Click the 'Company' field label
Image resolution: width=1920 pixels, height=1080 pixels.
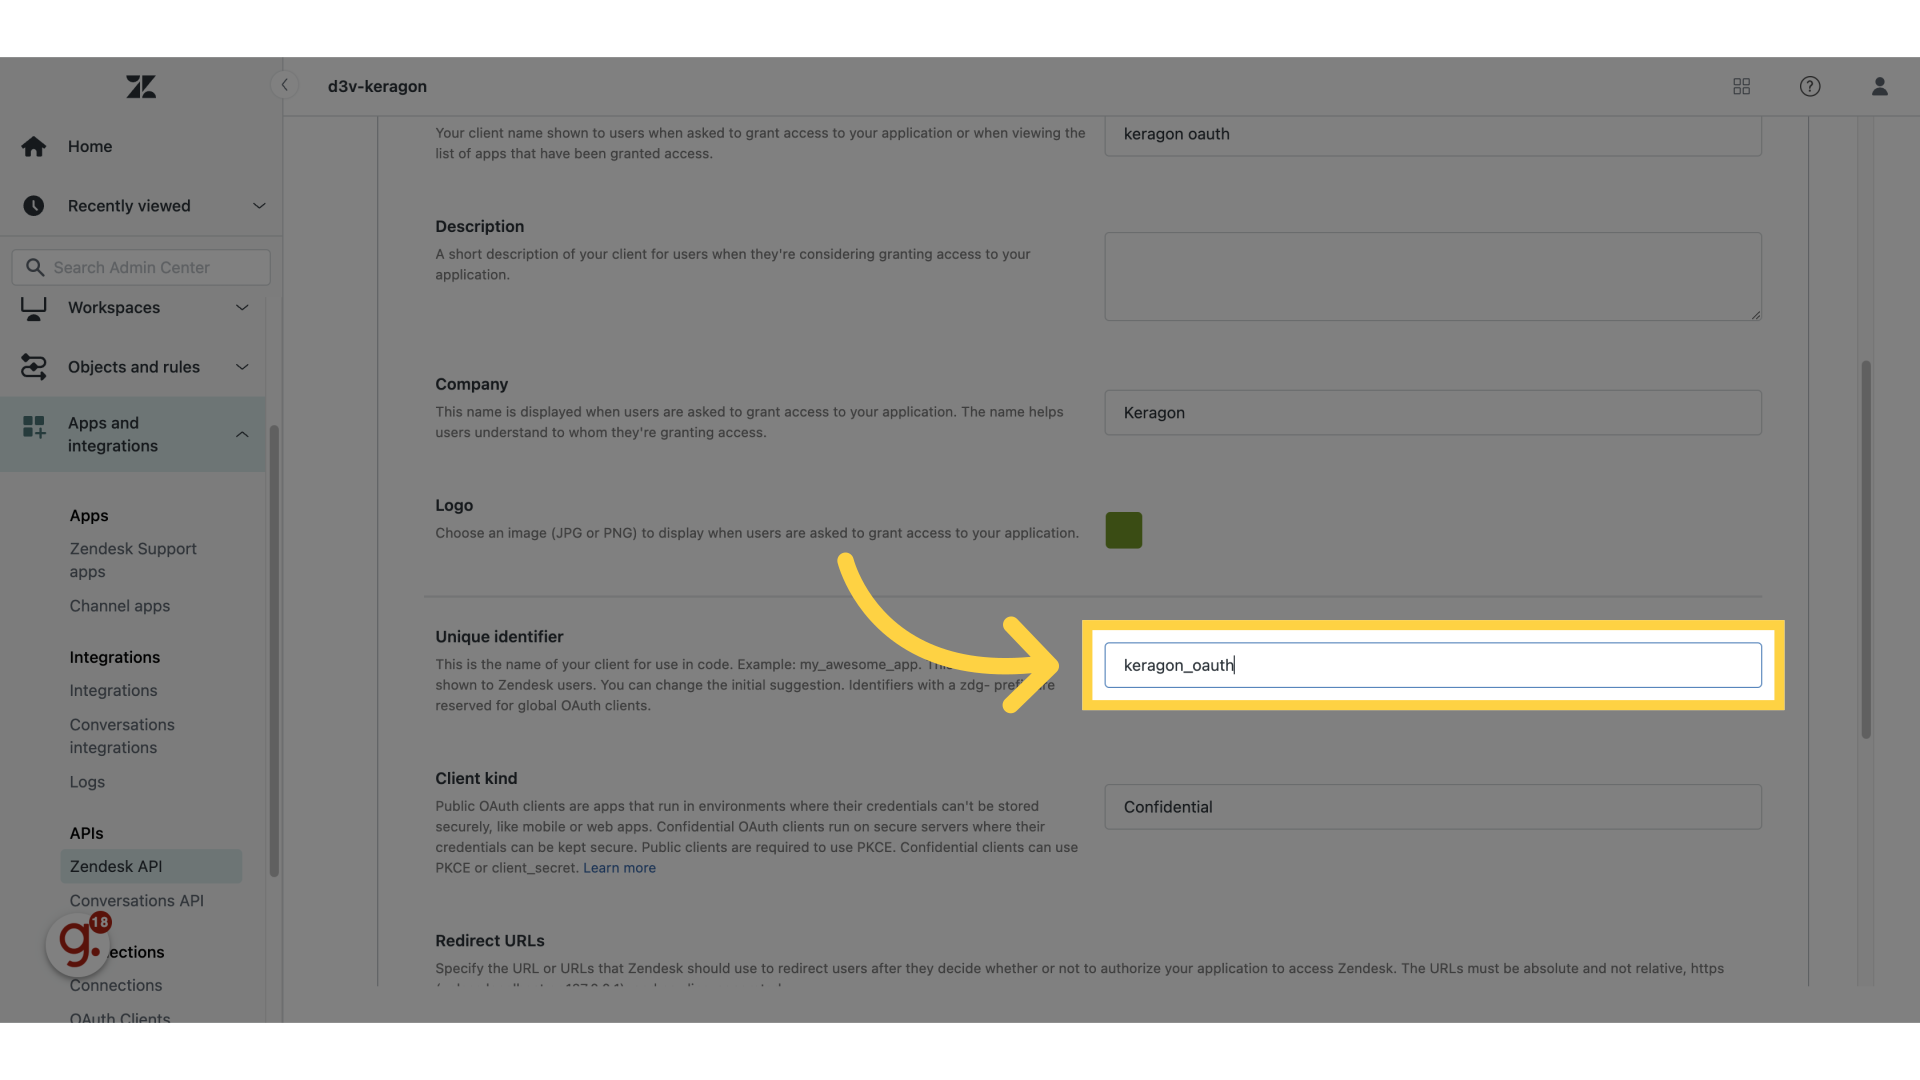pos(471,385)
